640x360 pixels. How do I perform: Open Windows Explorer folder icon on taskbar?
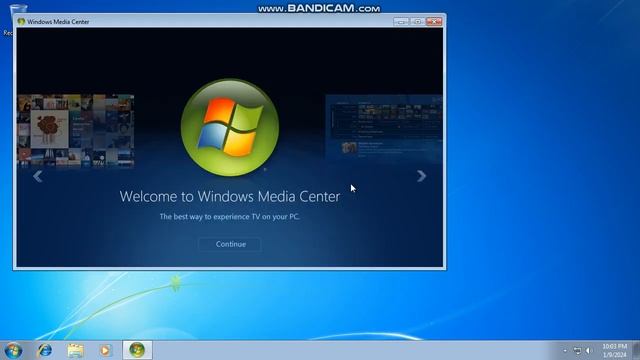(75, 350)
